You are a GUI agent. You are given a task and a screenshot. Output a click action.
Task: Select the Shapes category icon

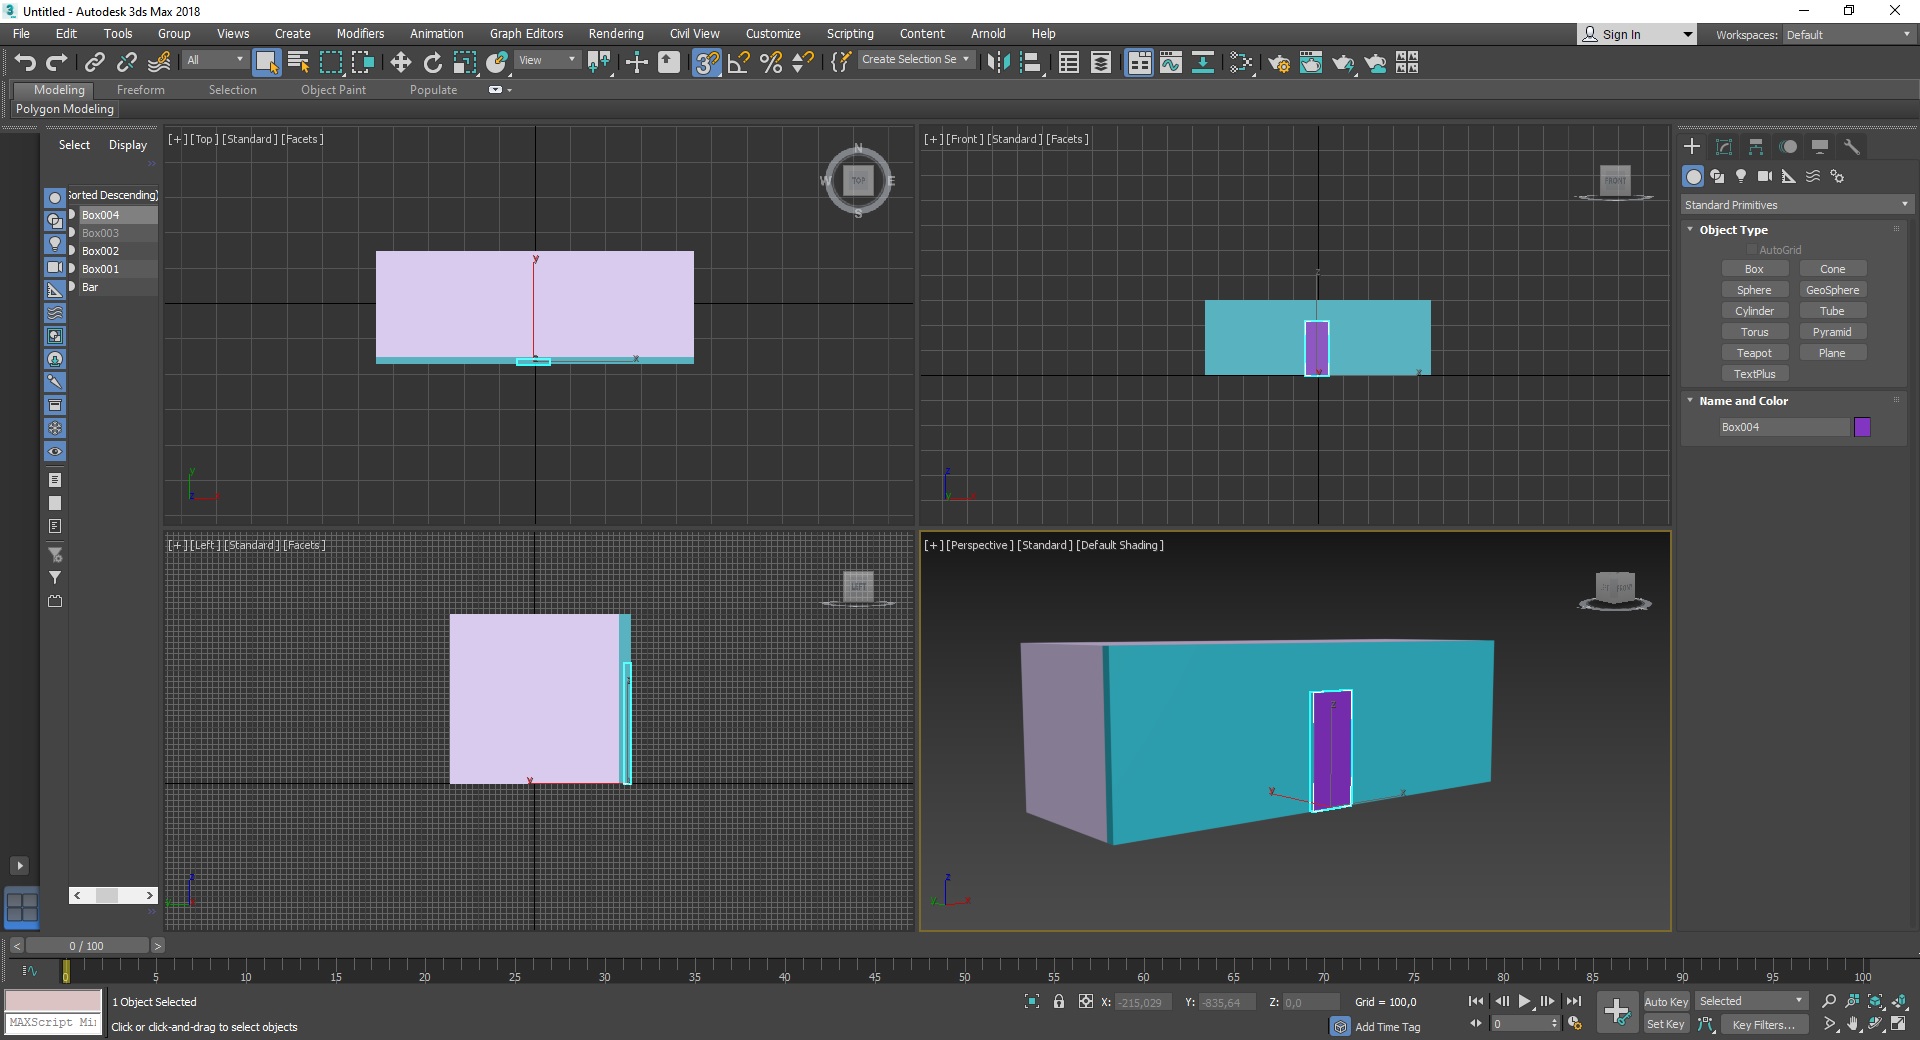[x=1717, y=177]
